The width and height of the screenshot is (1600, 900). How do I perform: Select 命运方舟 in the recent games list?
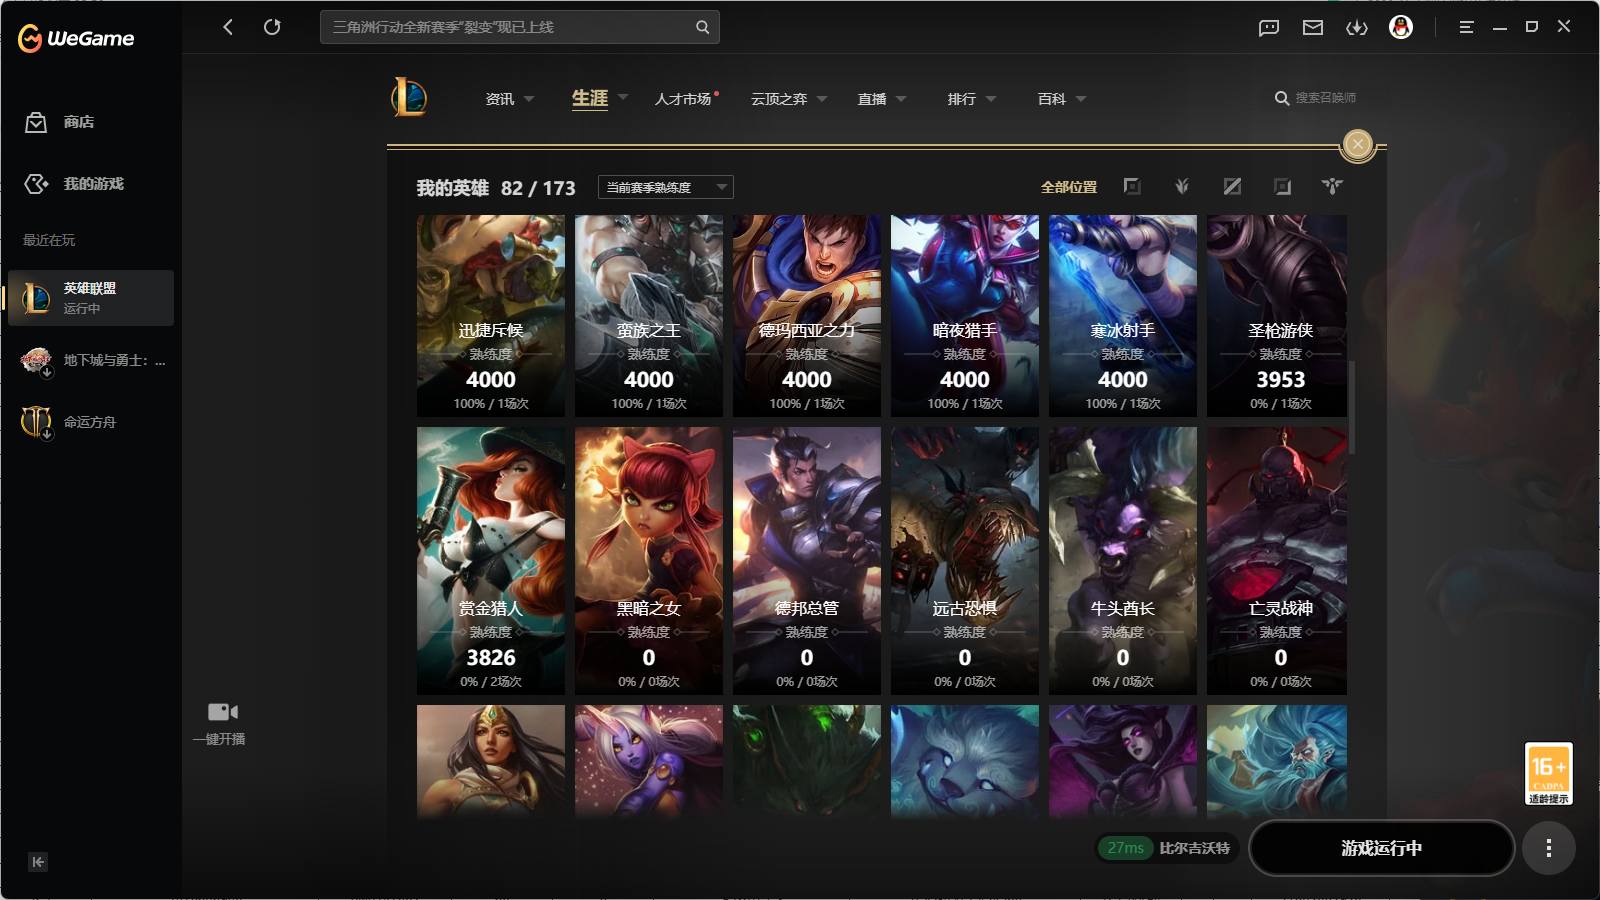tap(91, 422)
